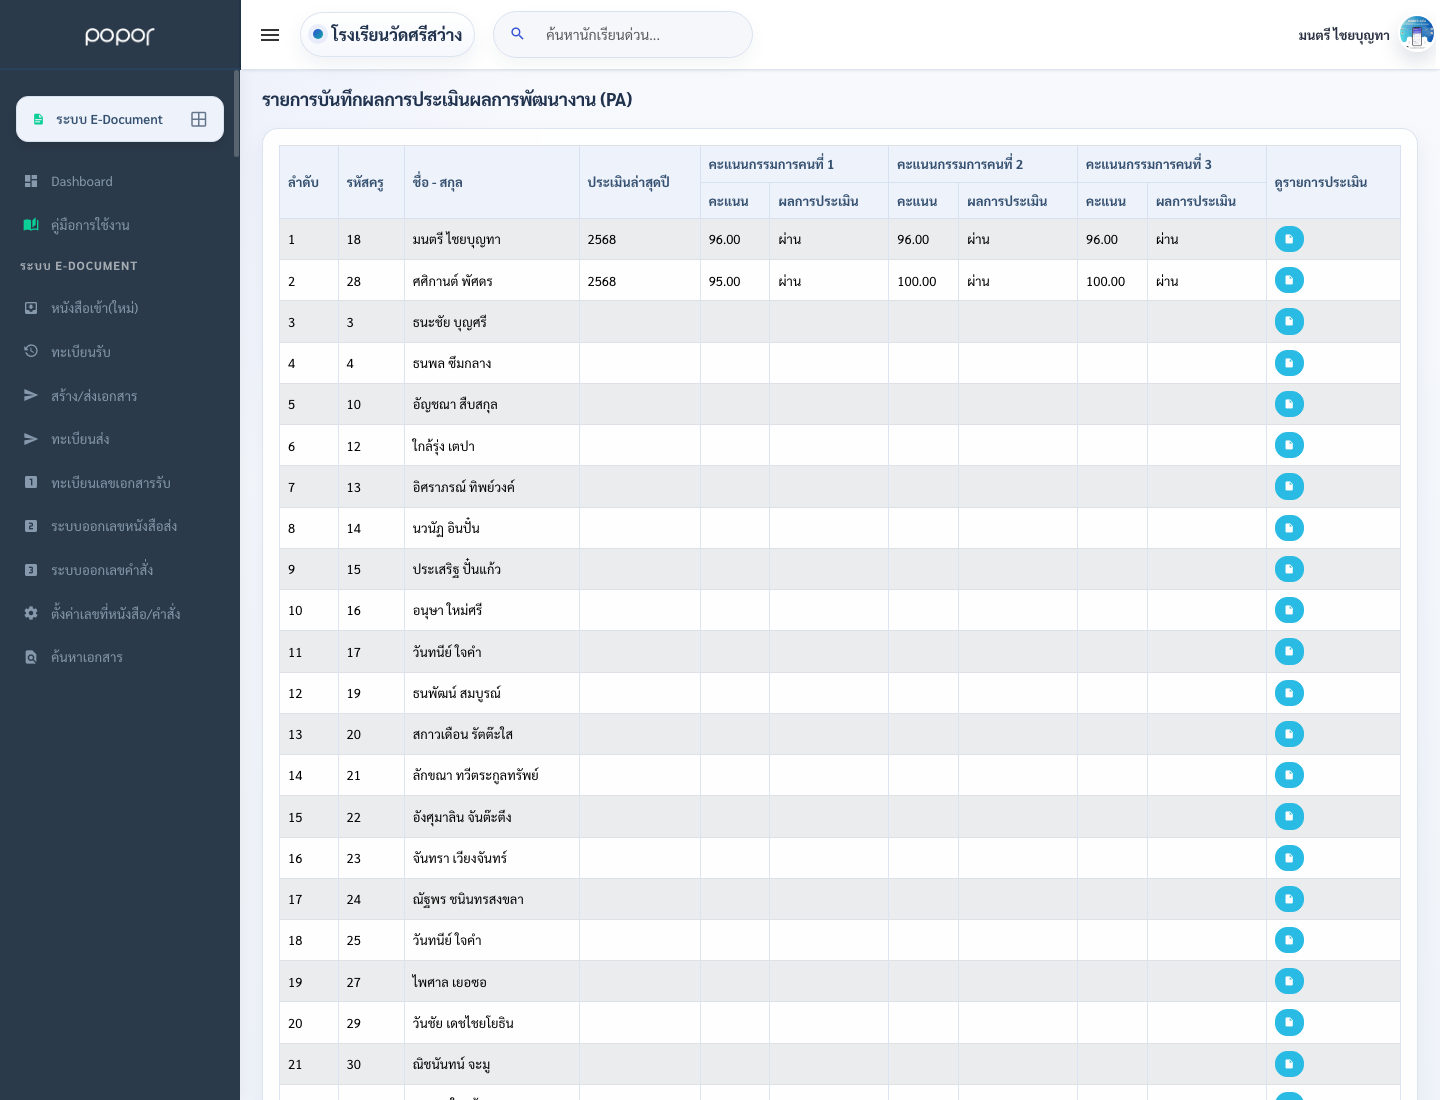Open the user profile avatar
The image size is (1440, 1100).
(x=1417, y=34)
